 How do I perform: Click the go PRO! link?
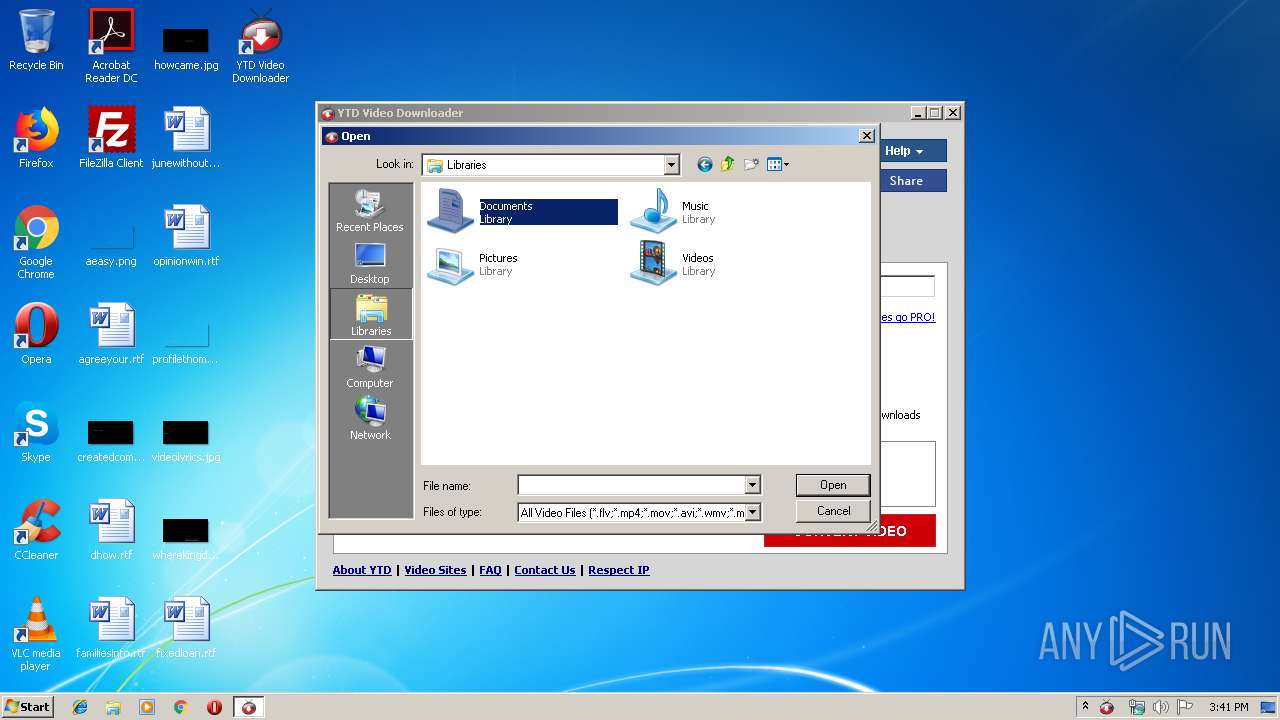[x=908, y=317]
